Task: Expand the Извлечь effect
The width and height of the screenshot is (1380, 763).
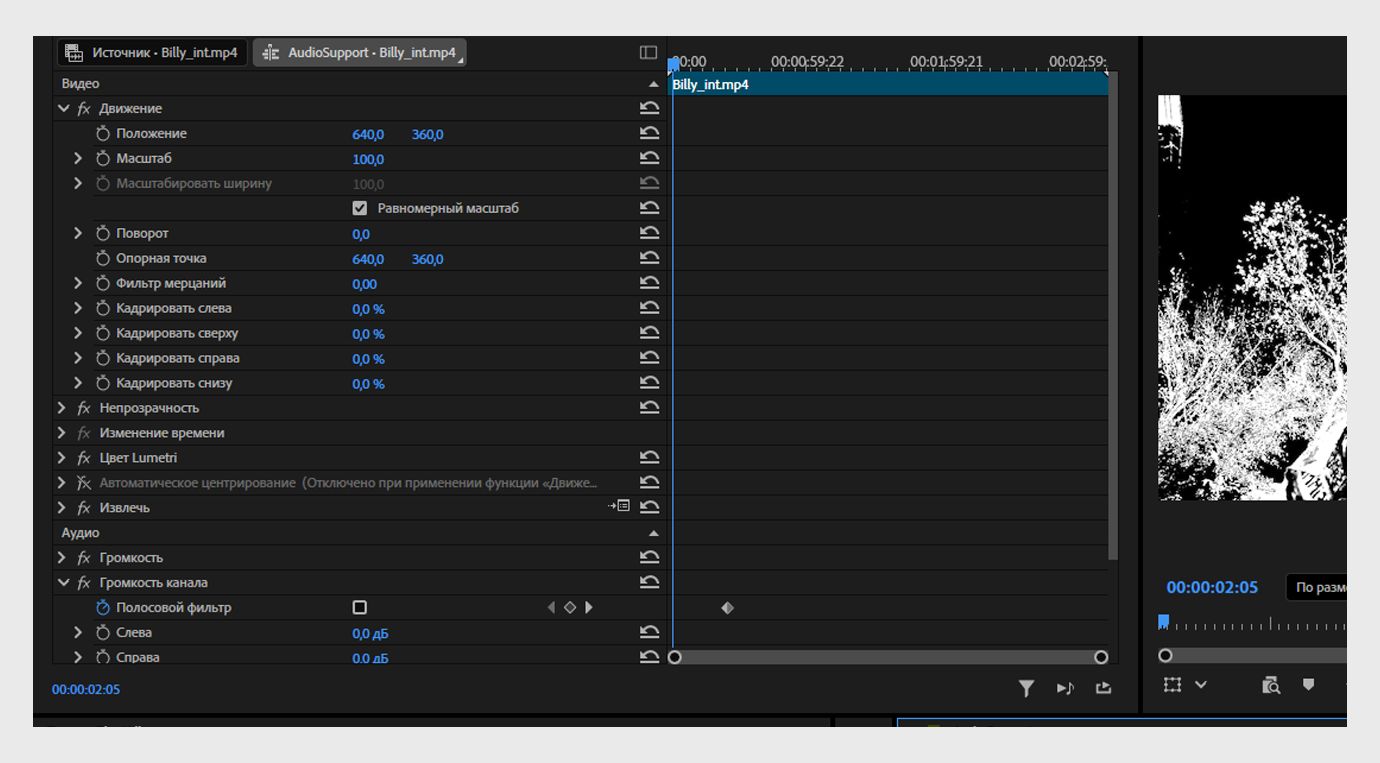Action: point(62,507)
